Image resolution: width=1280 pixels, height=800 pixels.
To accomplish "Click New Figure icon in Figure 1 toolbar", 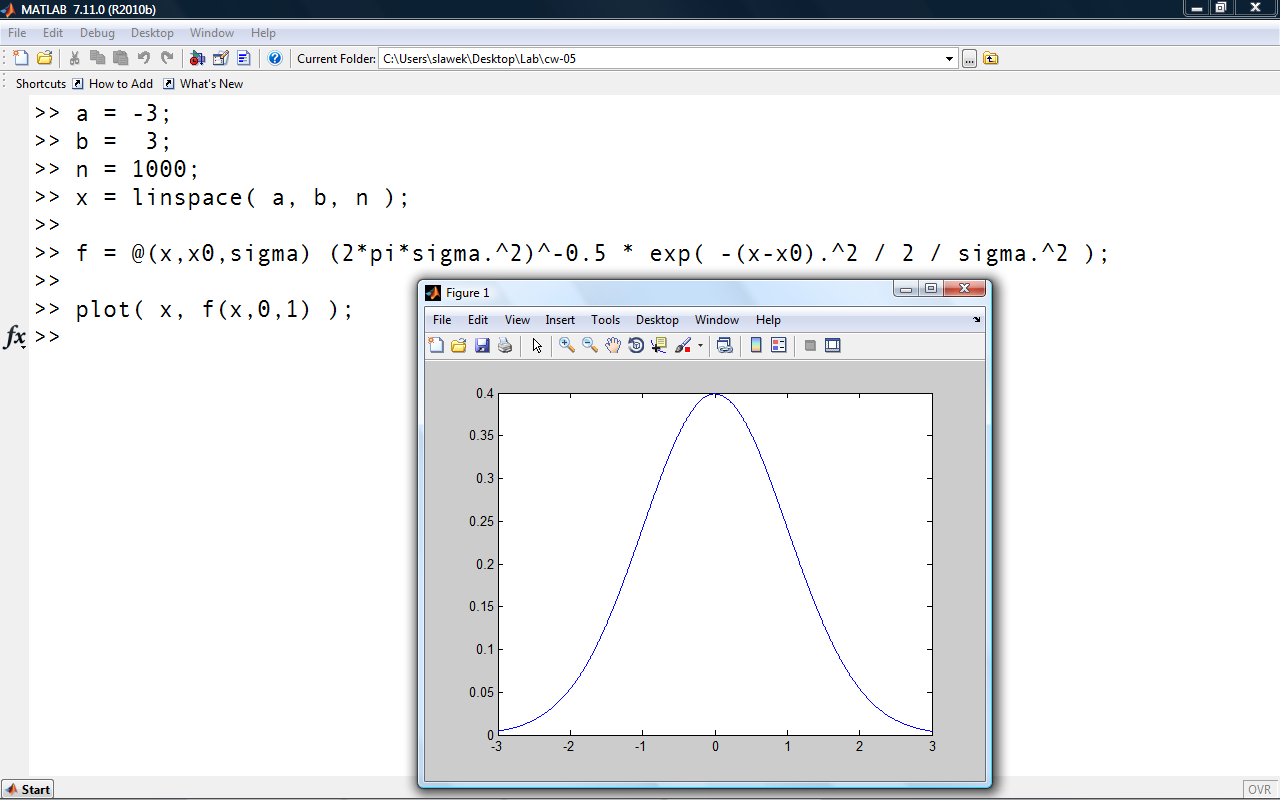I will 436,346.
